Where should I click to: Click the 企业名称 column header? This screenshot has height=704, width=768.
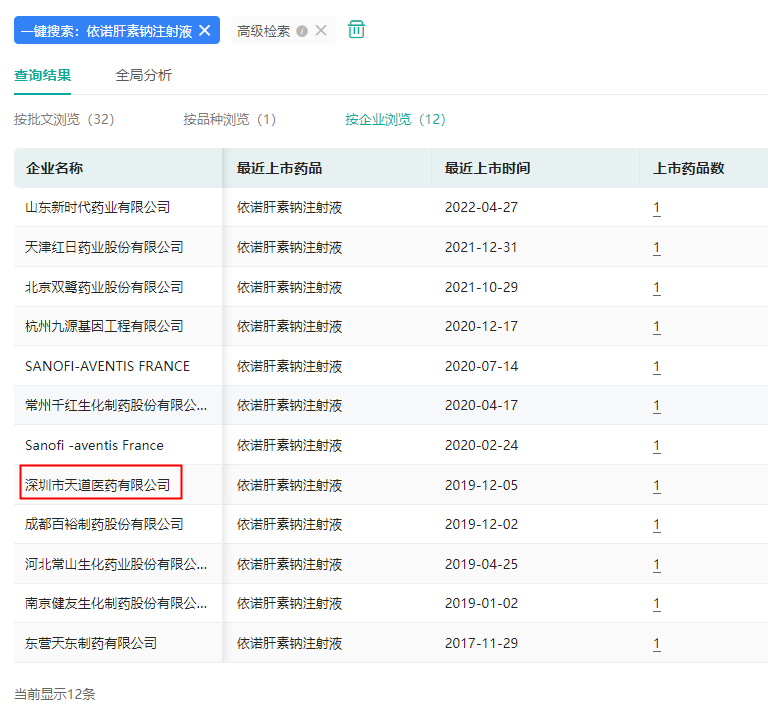tap(54, 168)
